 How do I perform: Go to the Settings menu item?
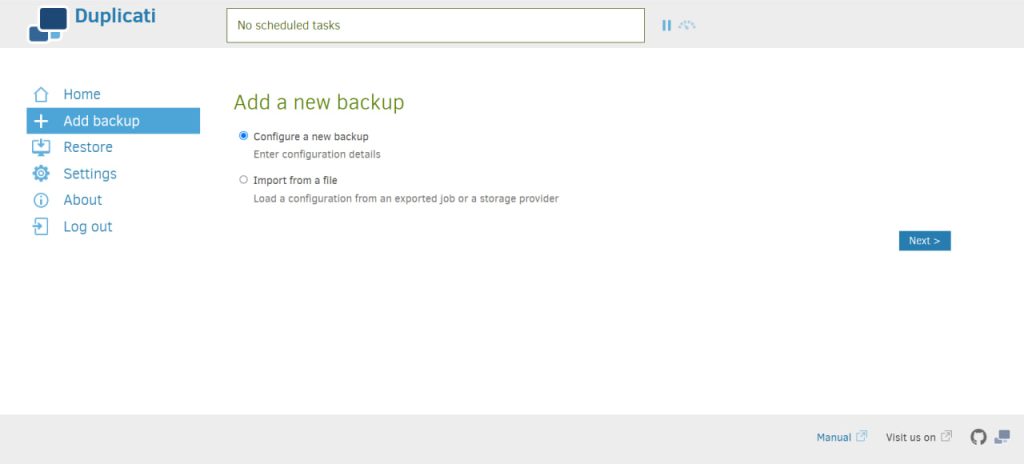coord(90,174)
